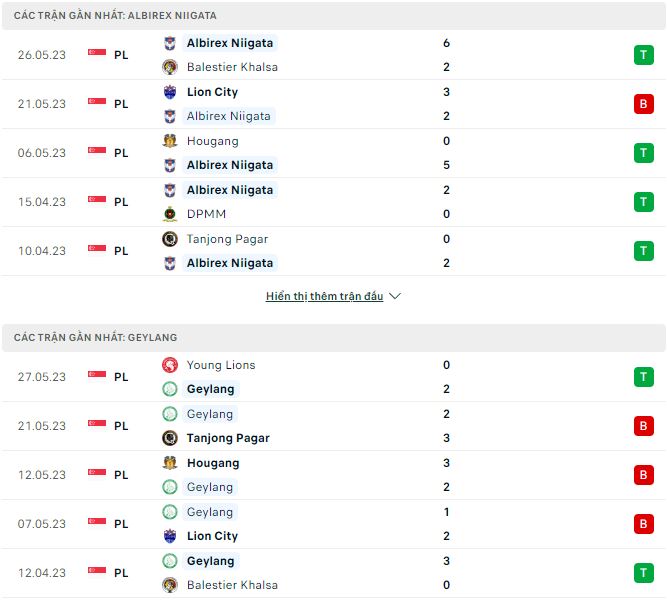Click Tanjong Pagar crest in 10.04.23 match

pyautogui.click(x=170, y=239)
